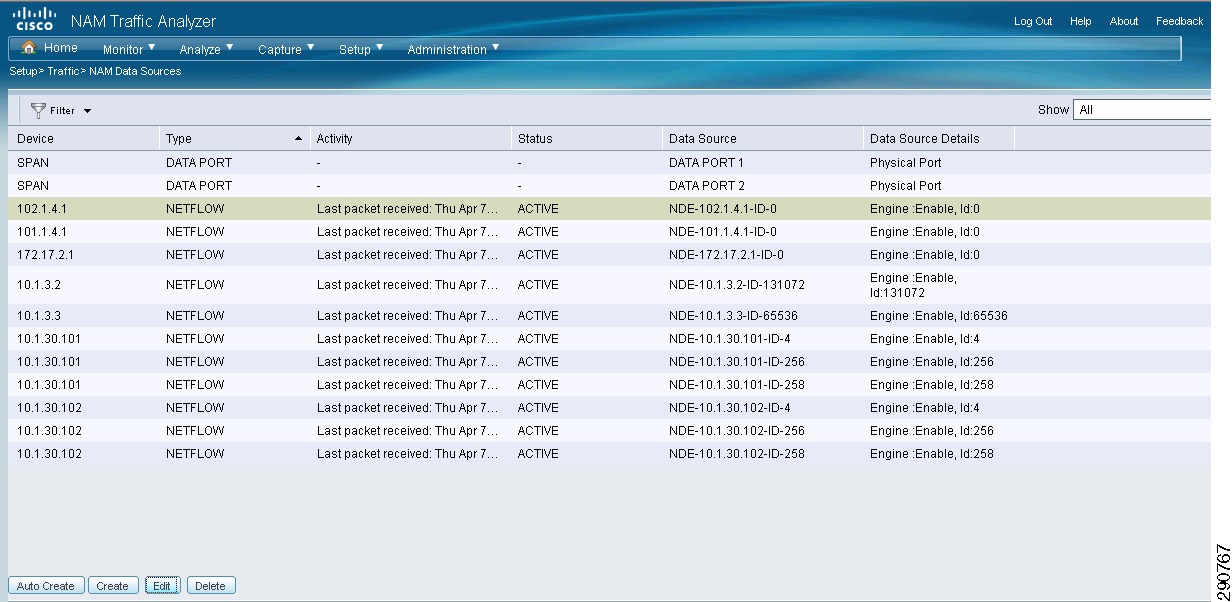The image size is (1232, 602).
Task: Click the Auto Create button
Action: coord(46,586)
